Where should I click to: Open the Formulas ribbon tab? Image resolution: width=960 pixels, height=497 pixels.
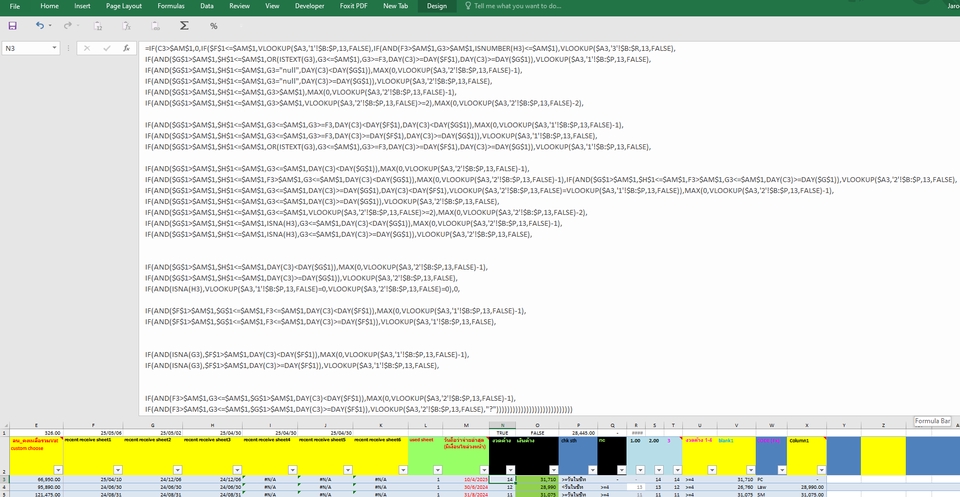click(170, 6)
